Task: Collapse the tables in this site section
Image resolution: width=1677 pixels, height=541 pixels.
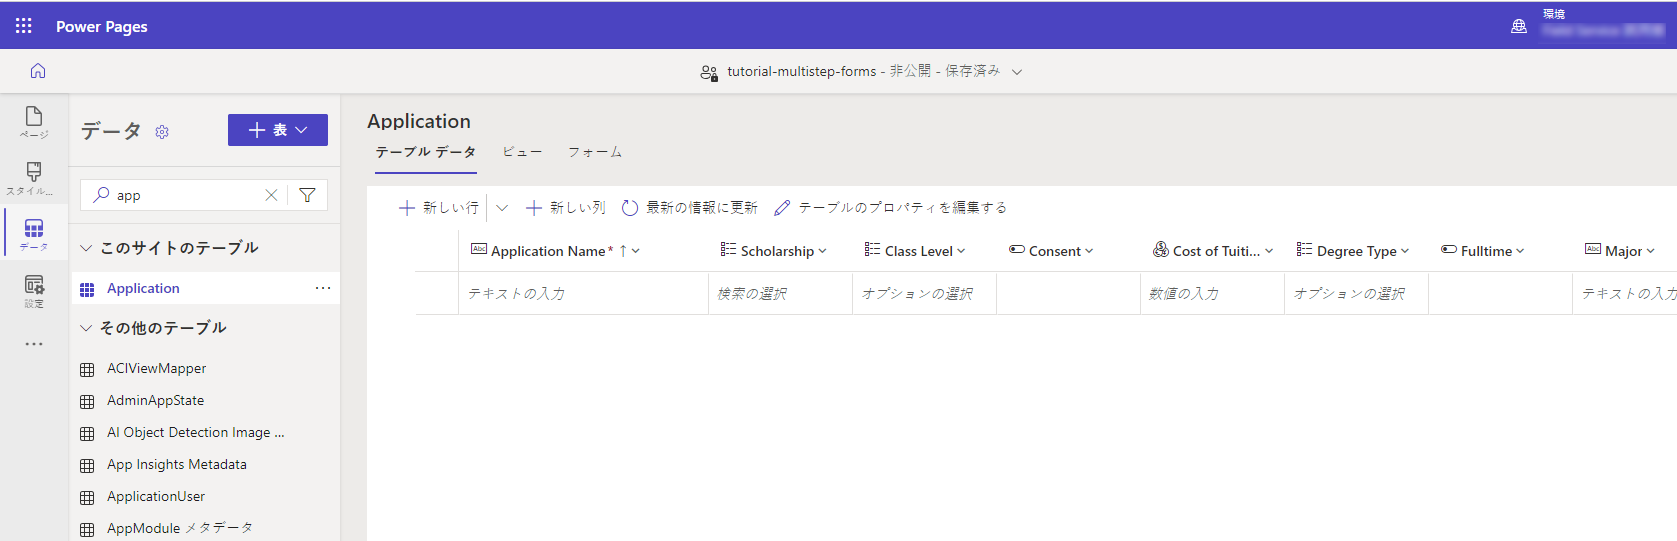Action: coord(86,248)
